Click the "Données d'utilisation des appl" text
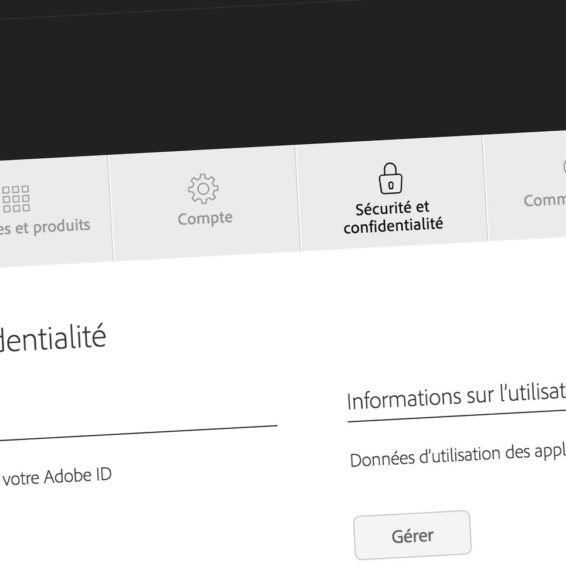 point(458,455)
